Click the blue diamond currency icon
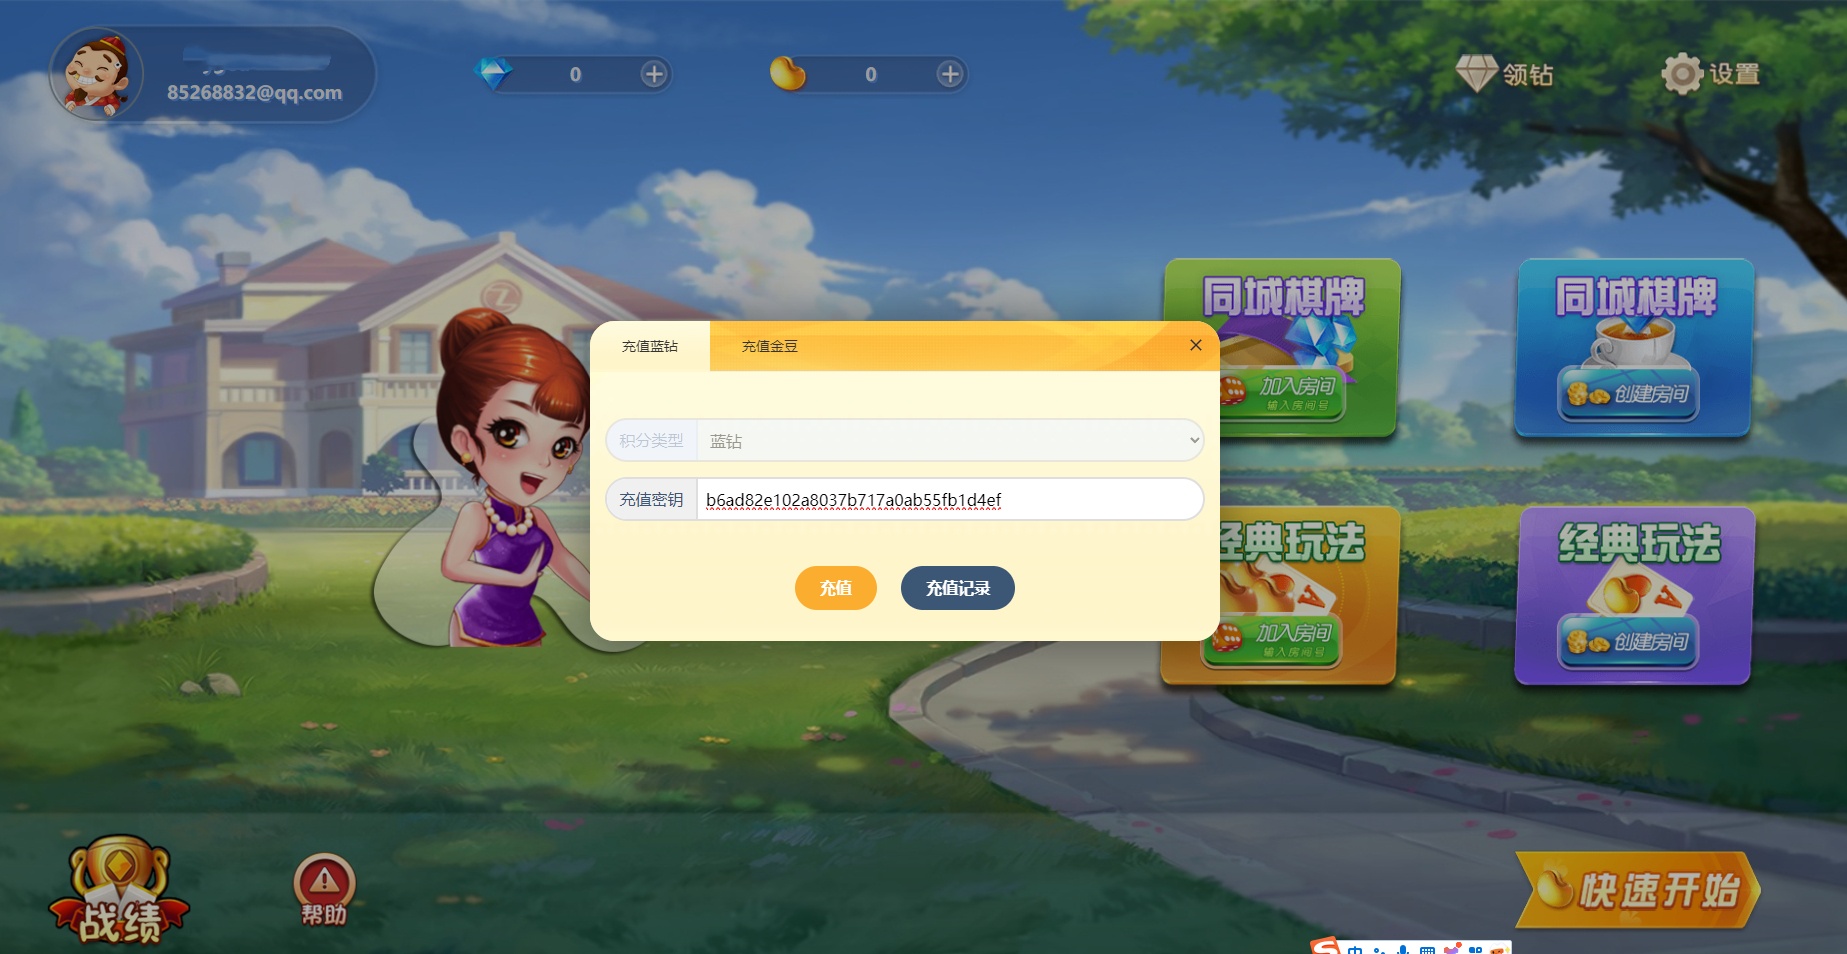 pos(492,74)
